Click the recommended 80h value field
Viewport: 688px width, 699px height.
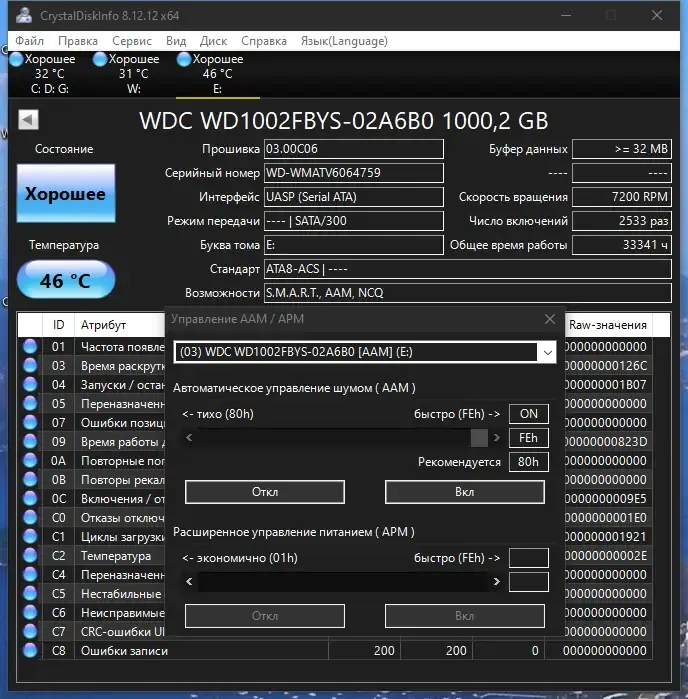click(529, 462)
